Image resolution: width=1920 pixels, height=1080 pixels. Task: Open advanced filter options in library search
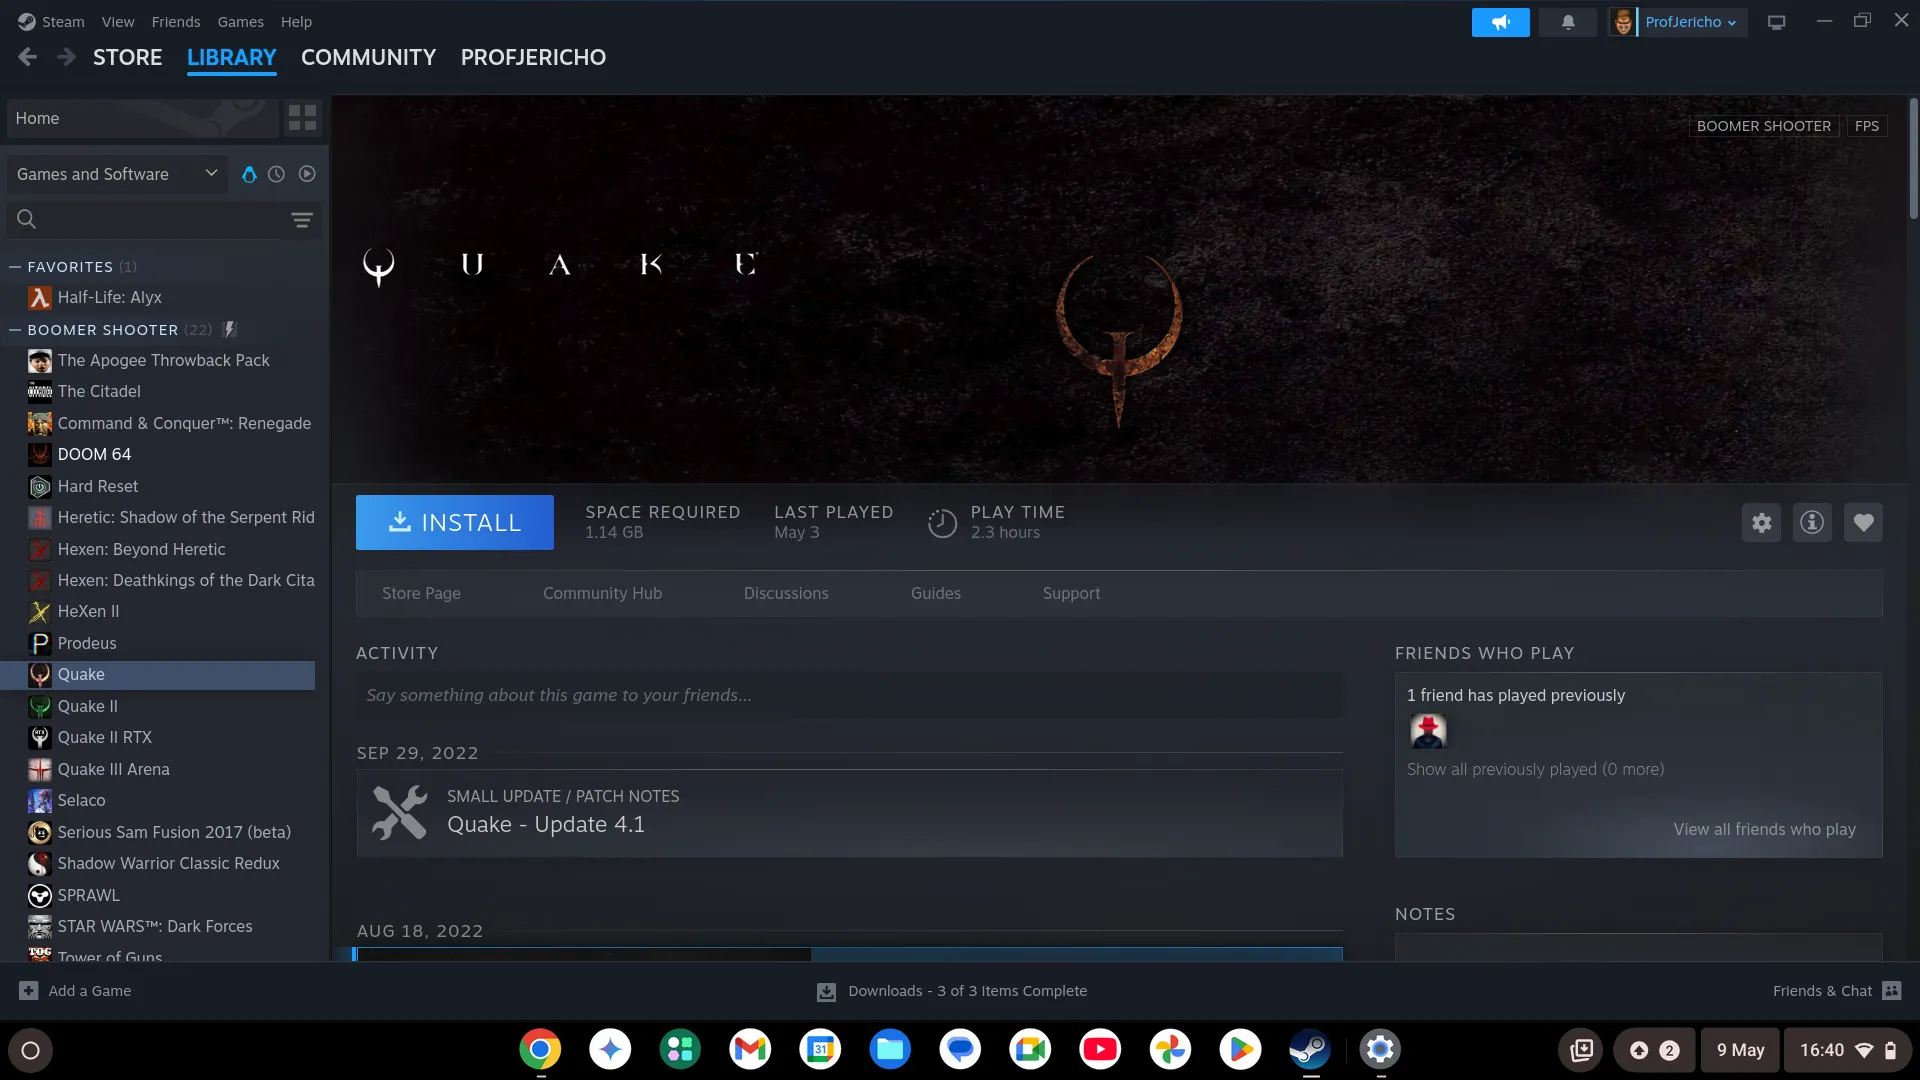coord(302,219)
